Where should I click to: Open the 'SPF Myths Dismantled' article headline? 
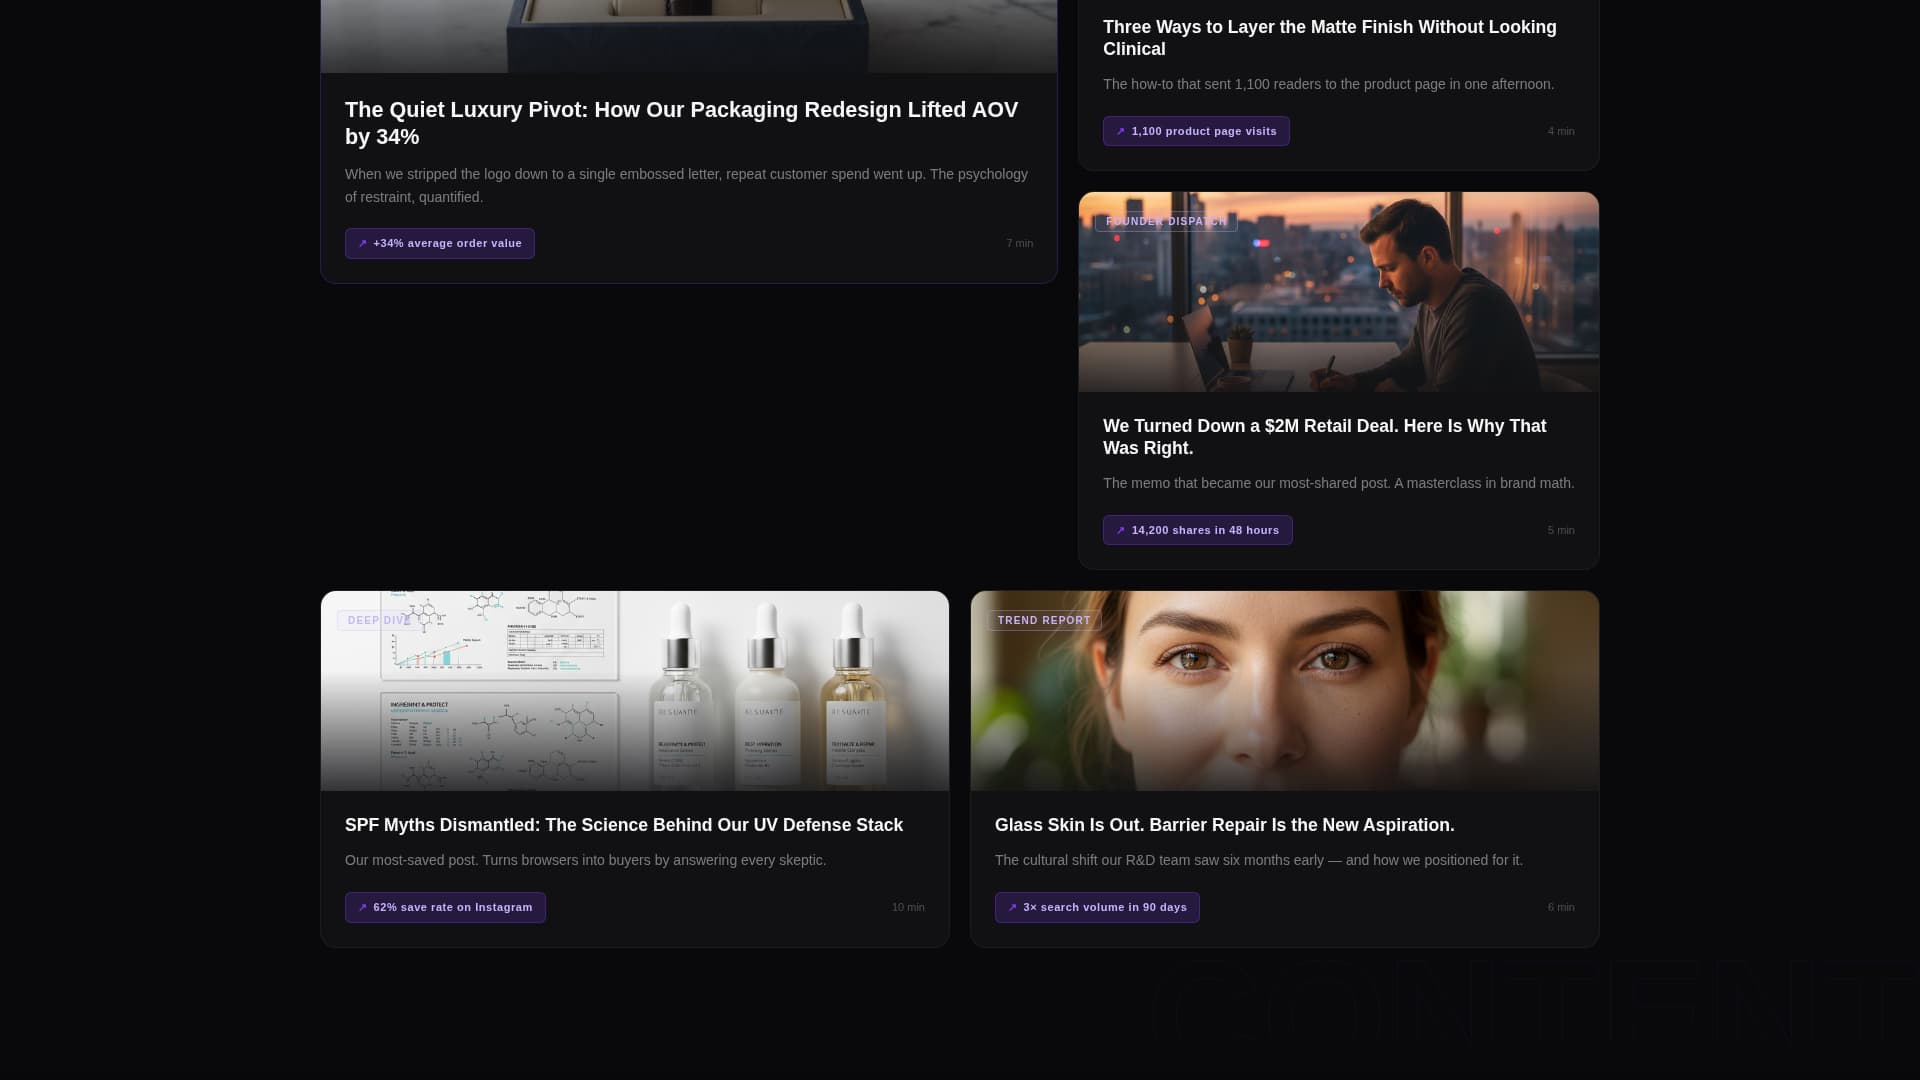[624, 825]
